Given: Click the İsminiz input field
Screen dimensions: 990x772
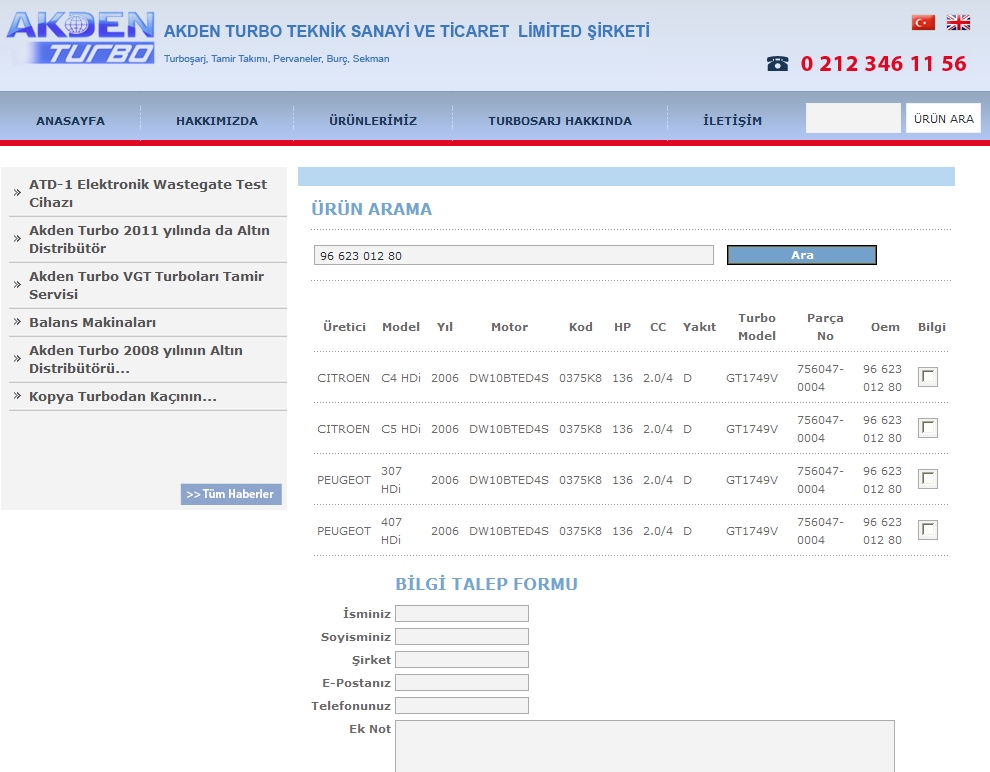Looking at the screenshot, I should [x=462, y=614].
